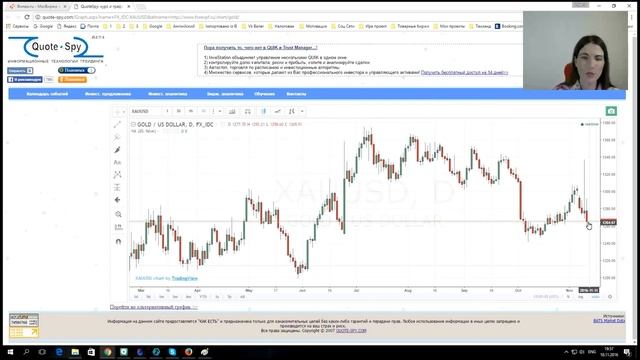Select the trend line drawing tool

118,124
